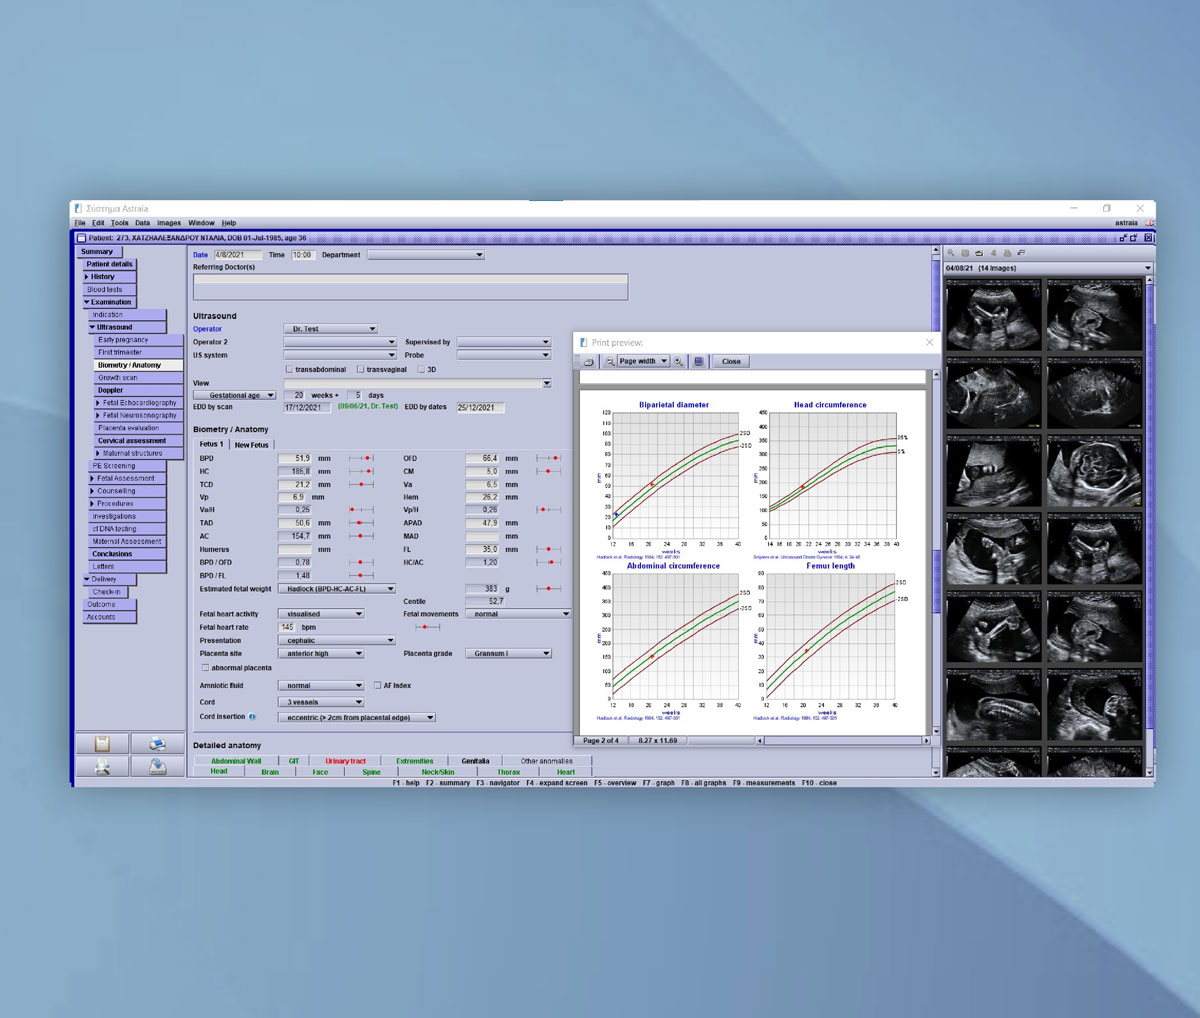The height and width of the screenshot is (1018, 1200).
Task: Click the clipboard button in the bottom-left panel
Action: [x=102, y=743]
